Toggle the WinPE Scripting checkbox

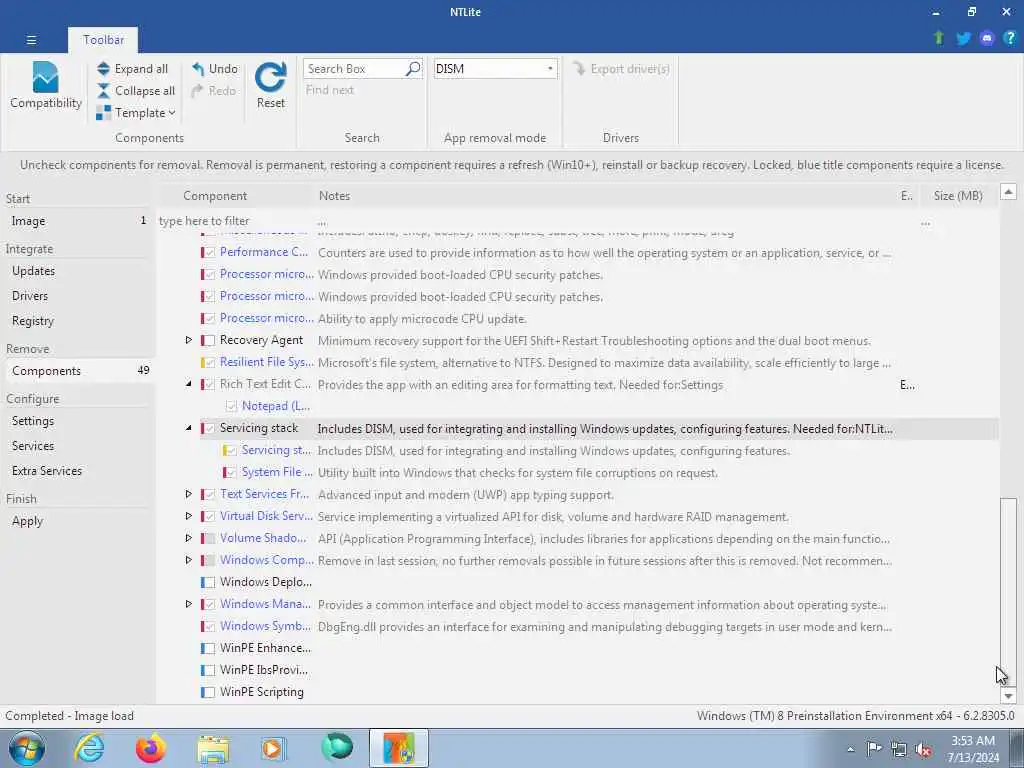(x=209, y=692)
